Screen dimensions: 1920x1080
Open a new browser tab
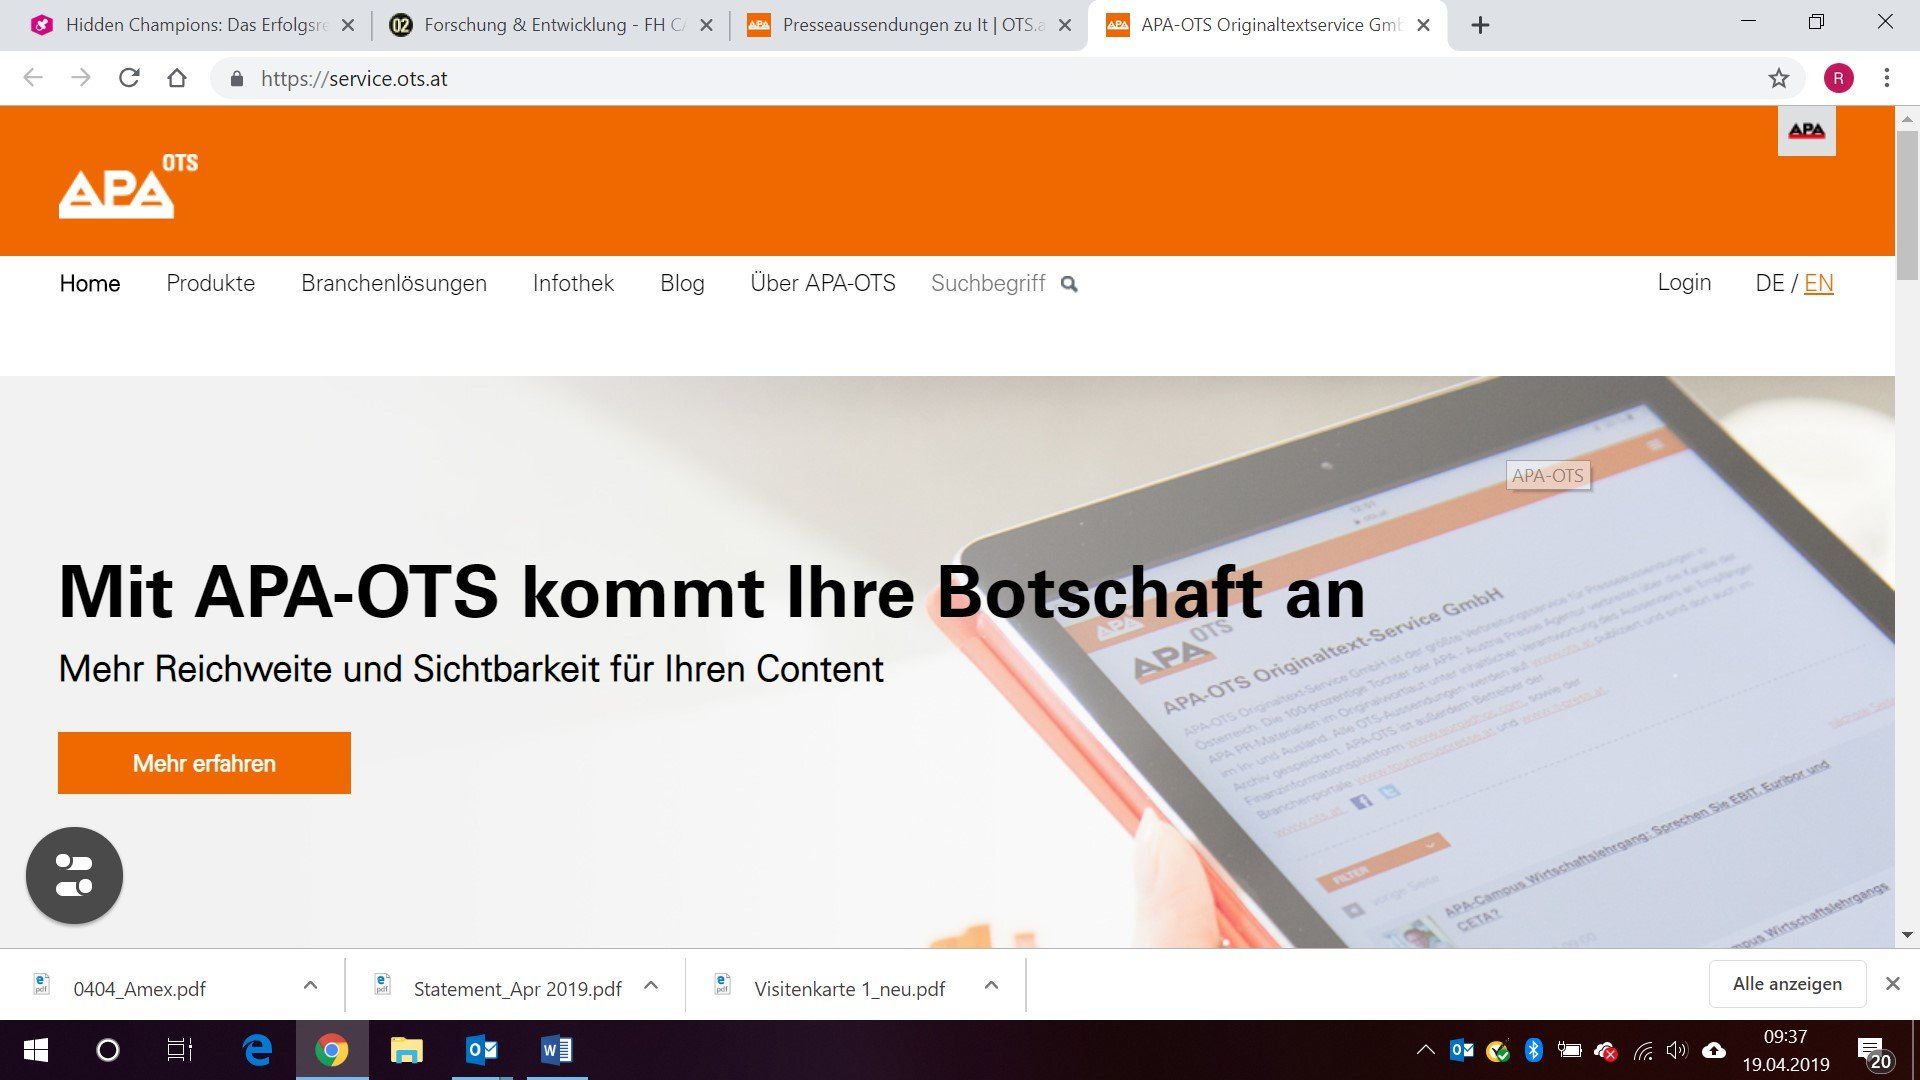coord(1481,25)
